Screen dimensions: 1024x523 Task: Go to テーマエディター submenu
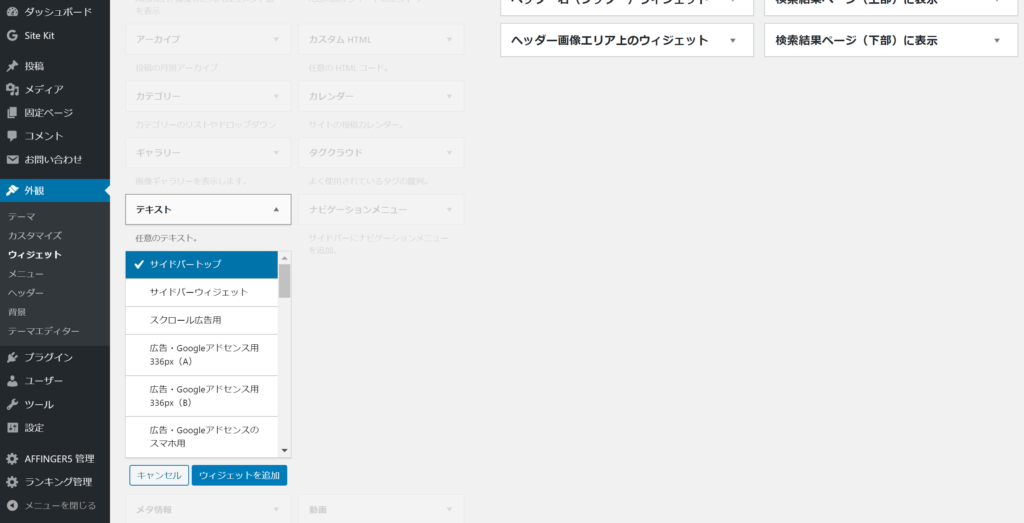[43, 331]
